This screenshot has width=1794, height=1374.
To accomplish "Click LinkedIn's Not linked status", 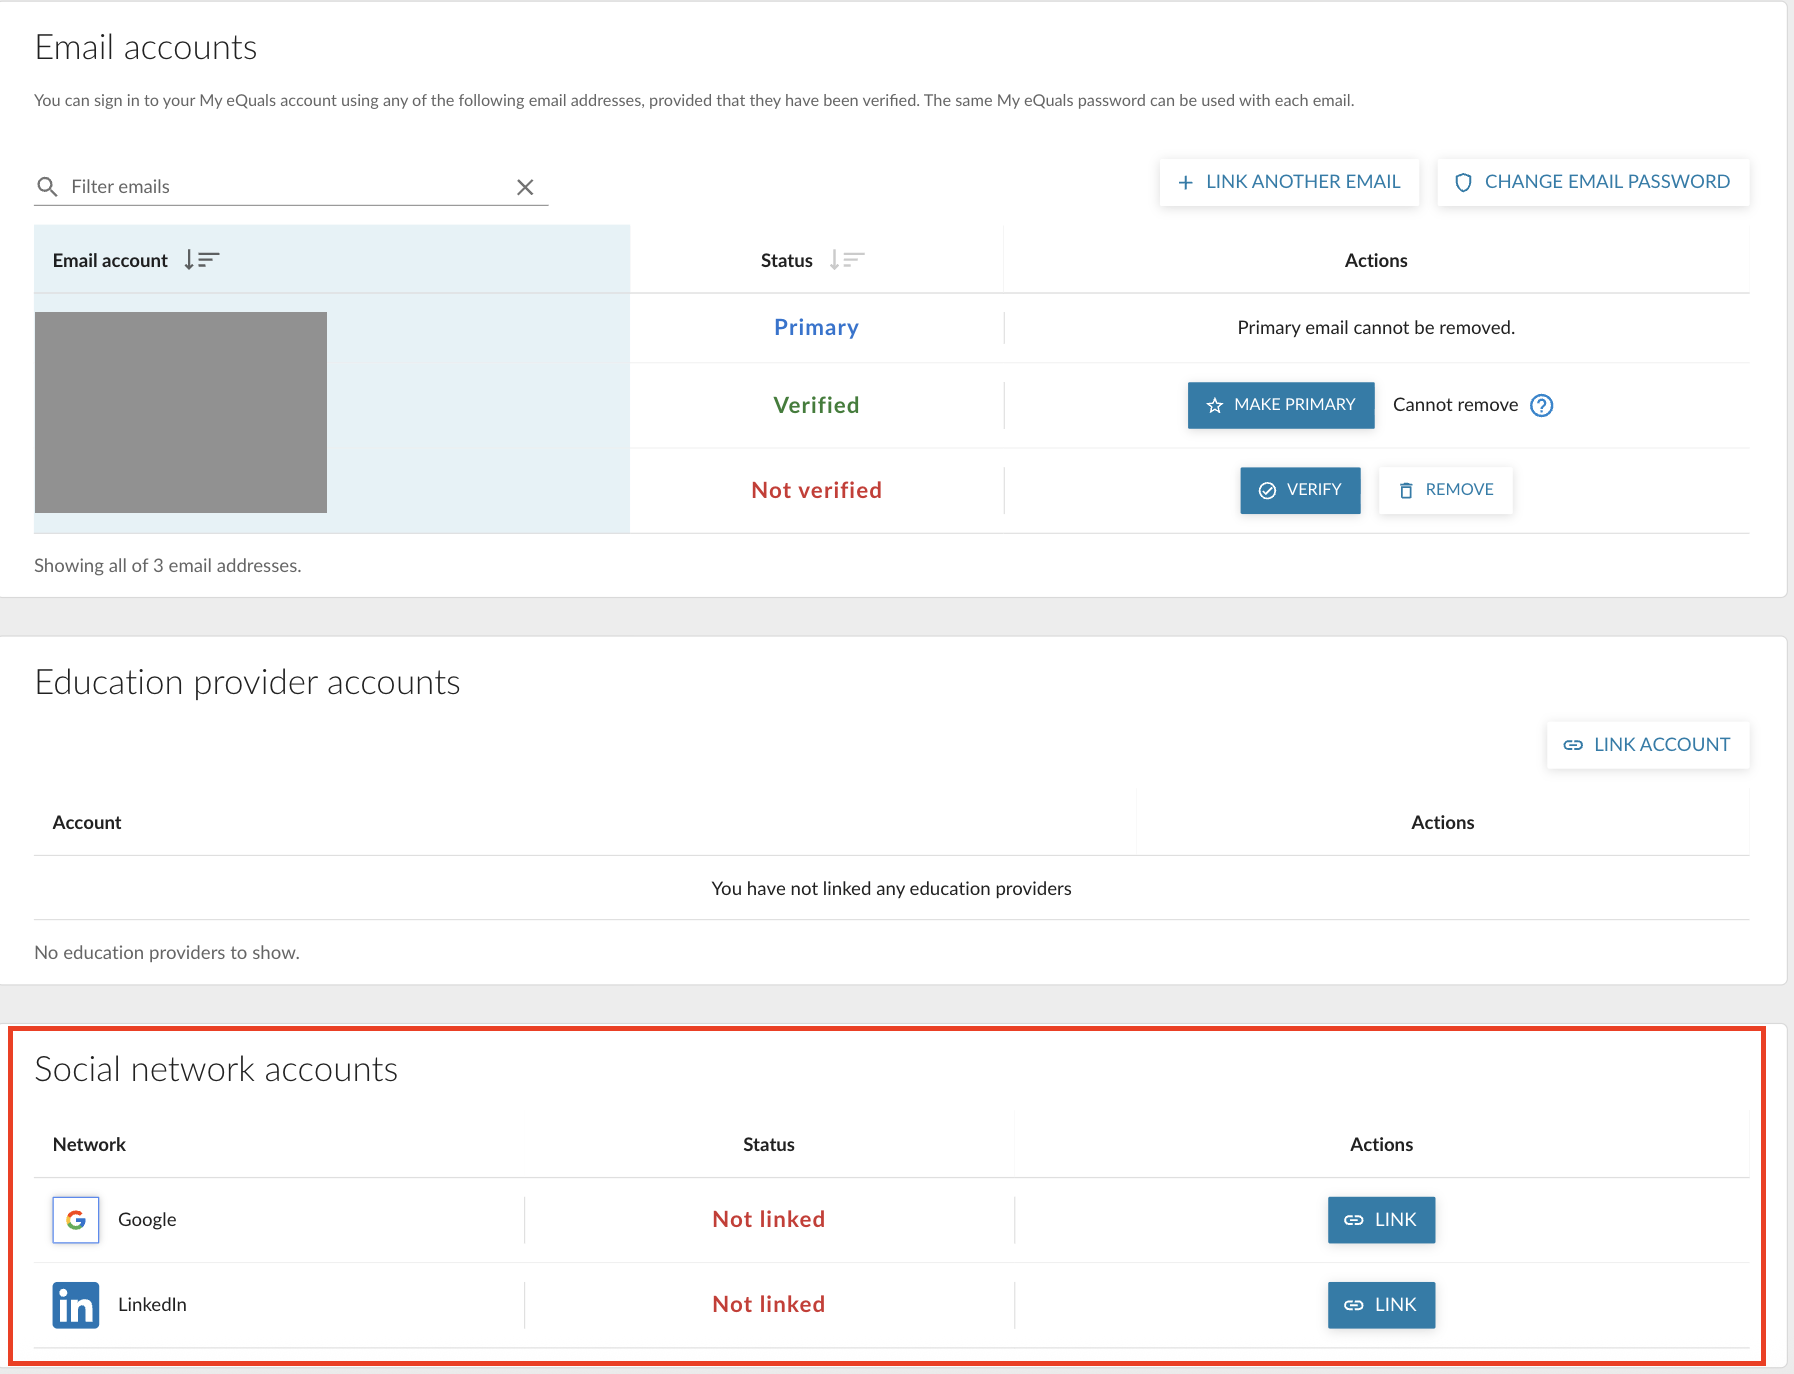I will (768, 1305).
